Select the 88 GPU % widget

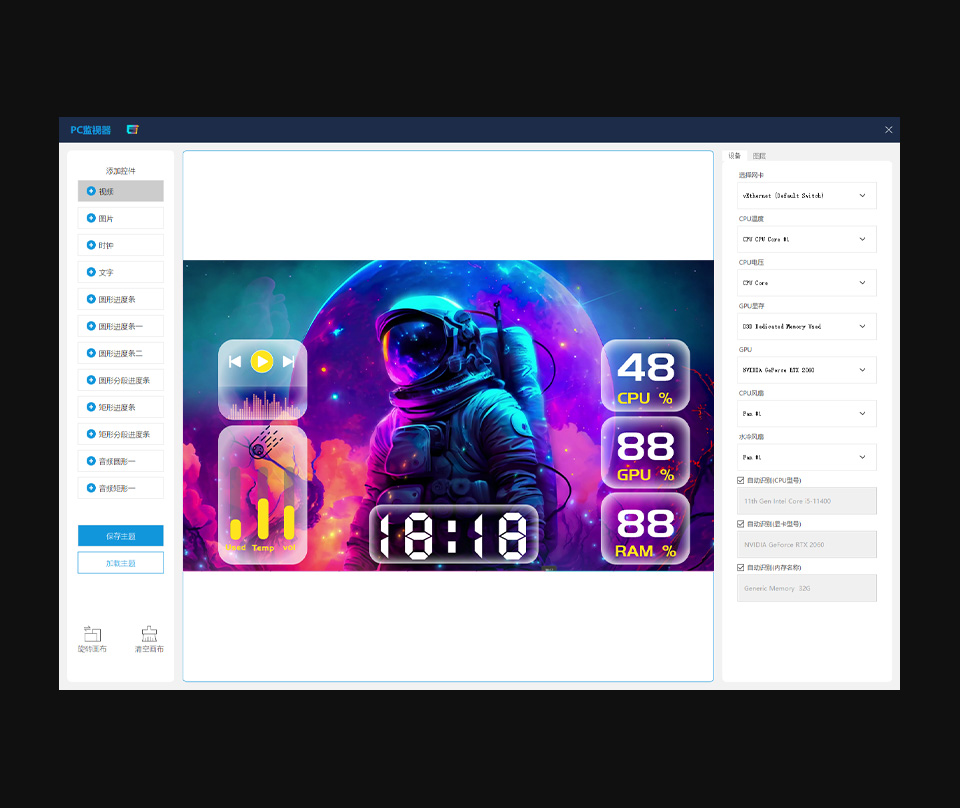(646, 452)
